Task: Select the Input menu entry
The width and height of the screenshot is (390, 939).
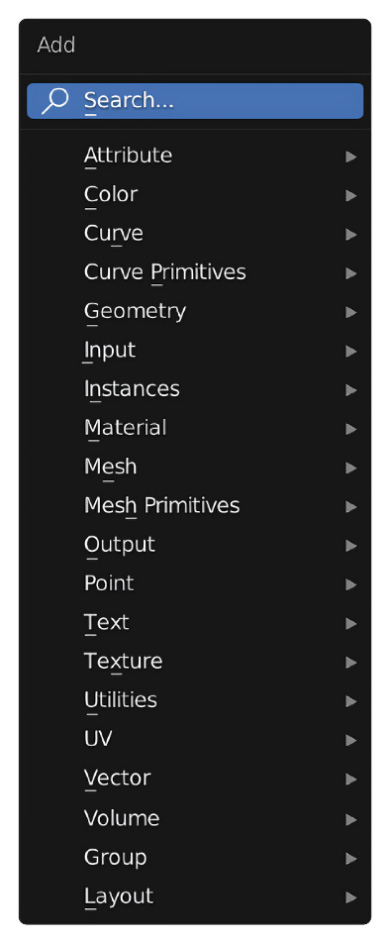Action: pos(195,350)
